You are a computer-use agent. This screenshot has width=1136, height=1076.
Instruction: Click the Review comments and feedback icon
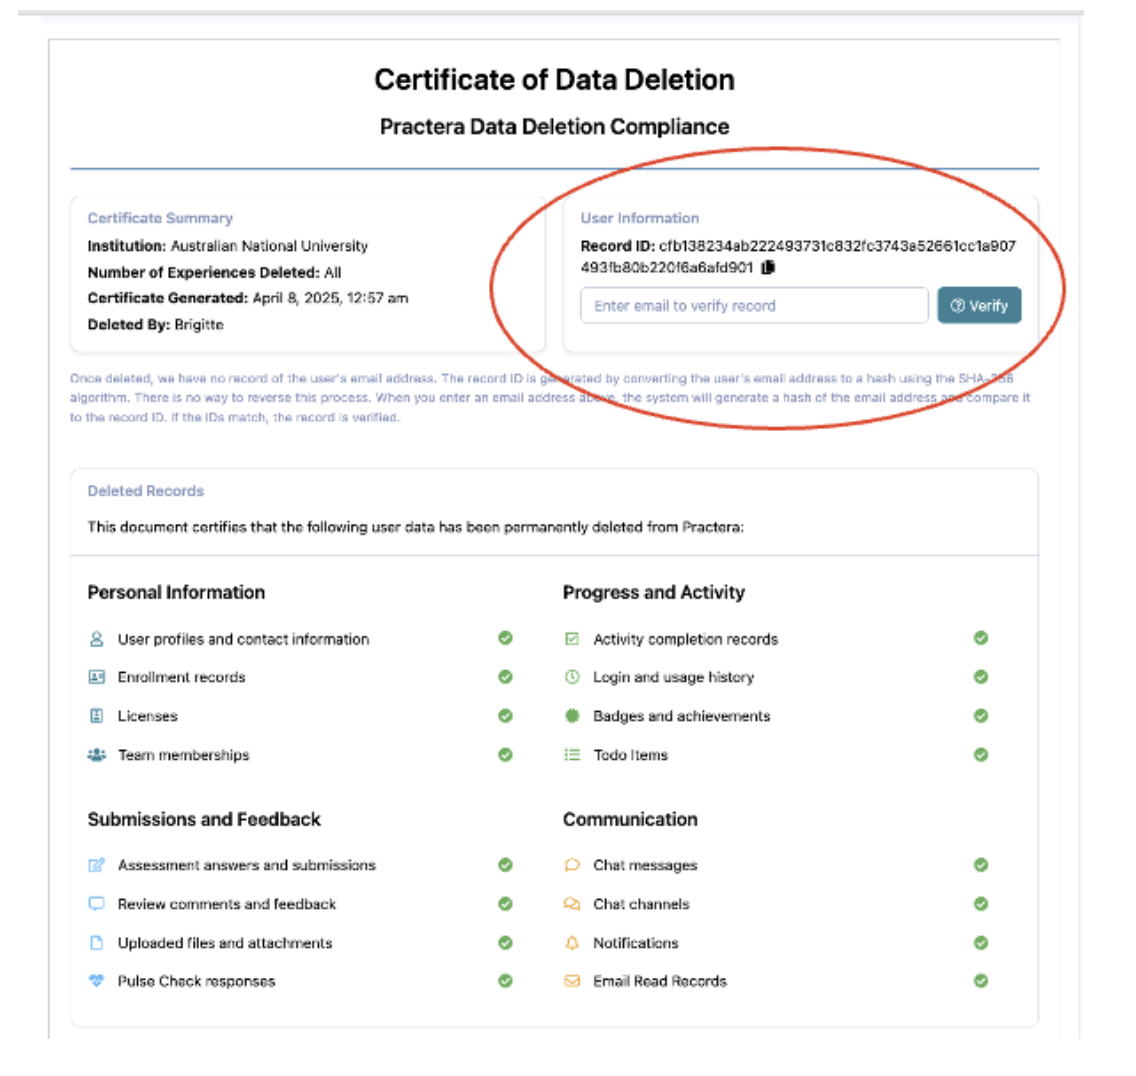pos(97,904)
